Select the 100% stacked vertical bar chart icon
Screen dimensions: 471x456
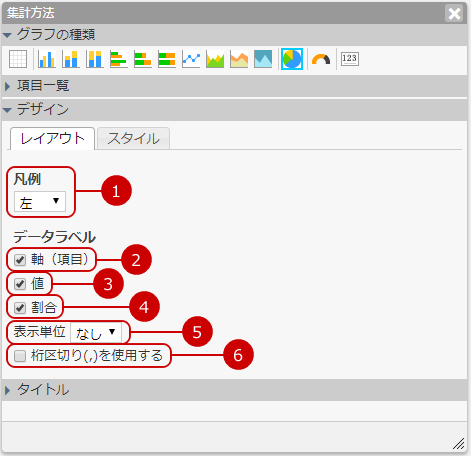coord(95,59)
